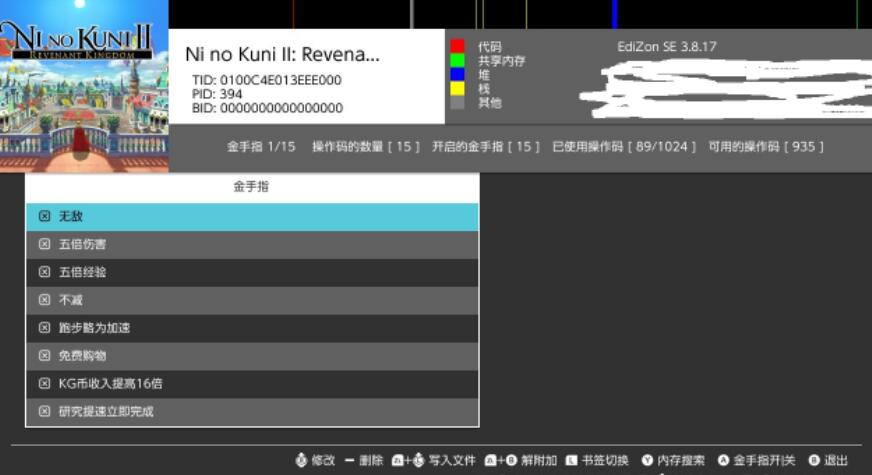Click the Y 内存搜索 button hint
Screen dimensions: 872x475
[x=673, y=461]
